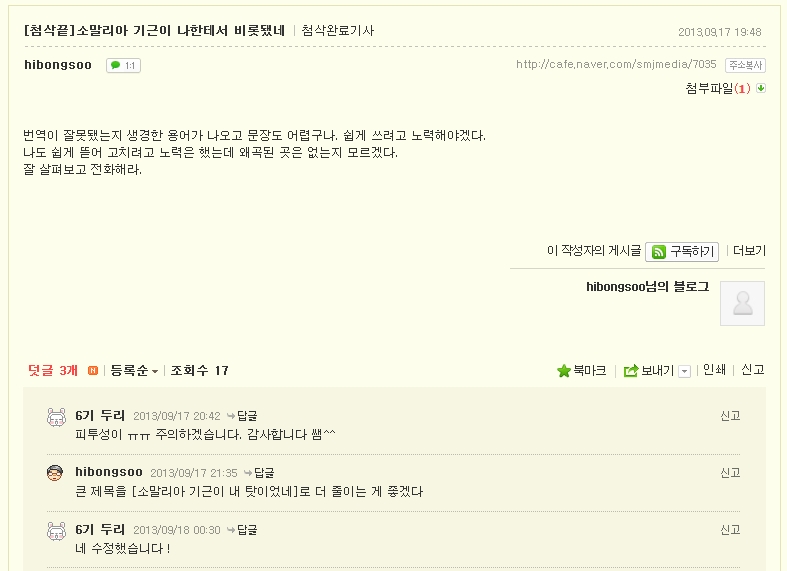The height and width of the screenshot is (571, 787).
Task: Click the first 6기 두리 comment avatar
Action: click(56, 417)
